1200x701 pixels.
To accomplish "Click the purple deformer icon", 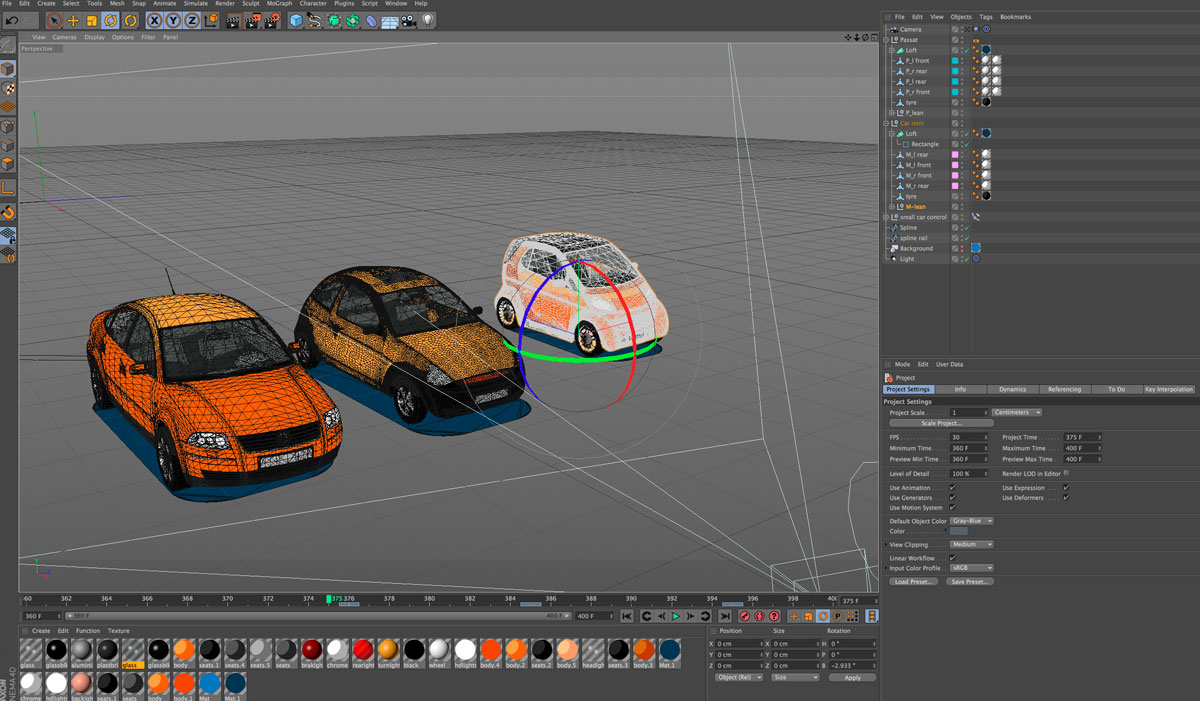I will (371, 20).
